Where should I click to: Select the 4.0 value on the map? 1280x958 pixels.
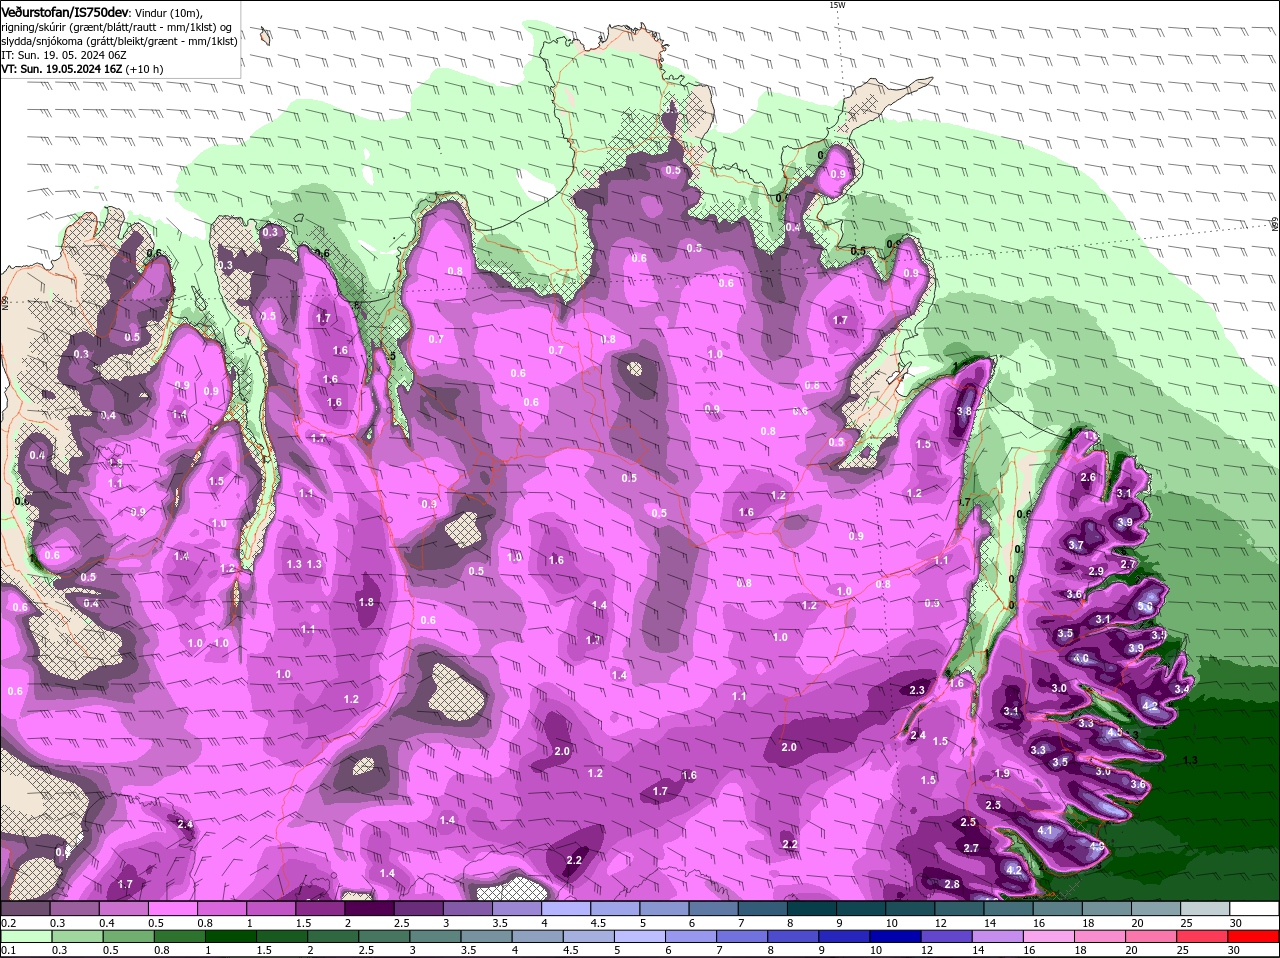tap(1081, 659)
